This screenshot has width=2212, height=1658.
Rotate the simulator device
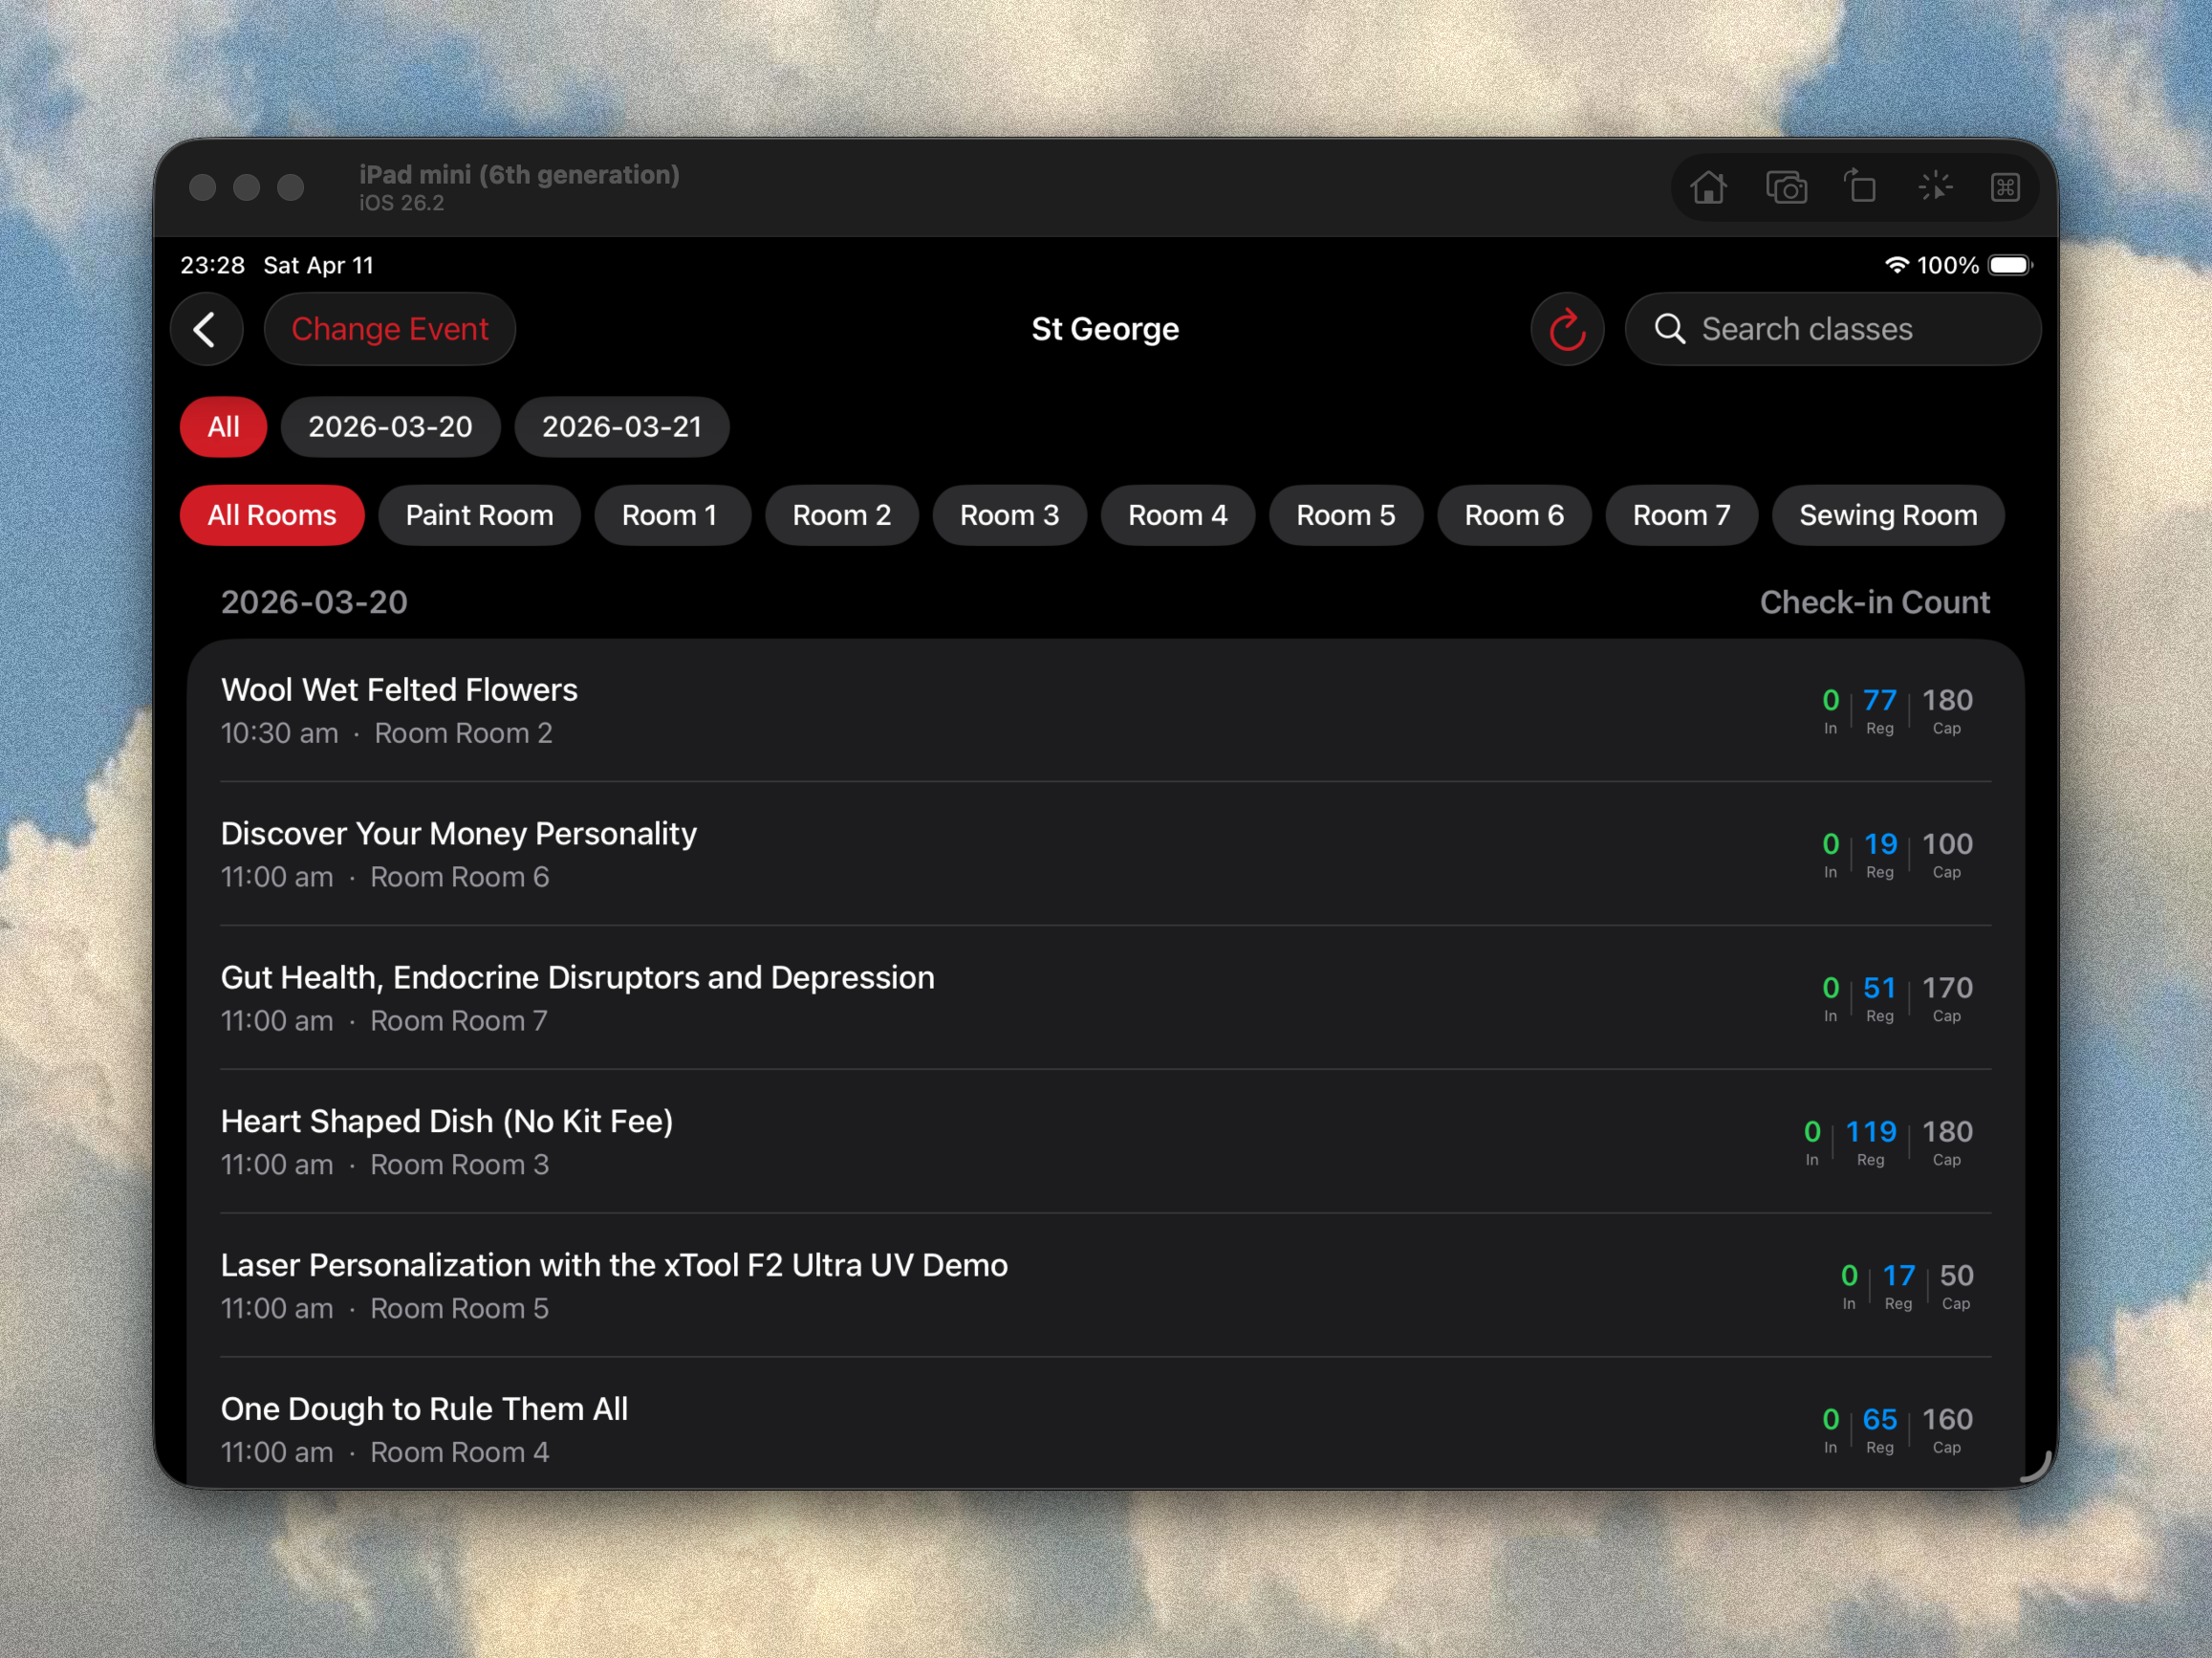pos(1860,187)
